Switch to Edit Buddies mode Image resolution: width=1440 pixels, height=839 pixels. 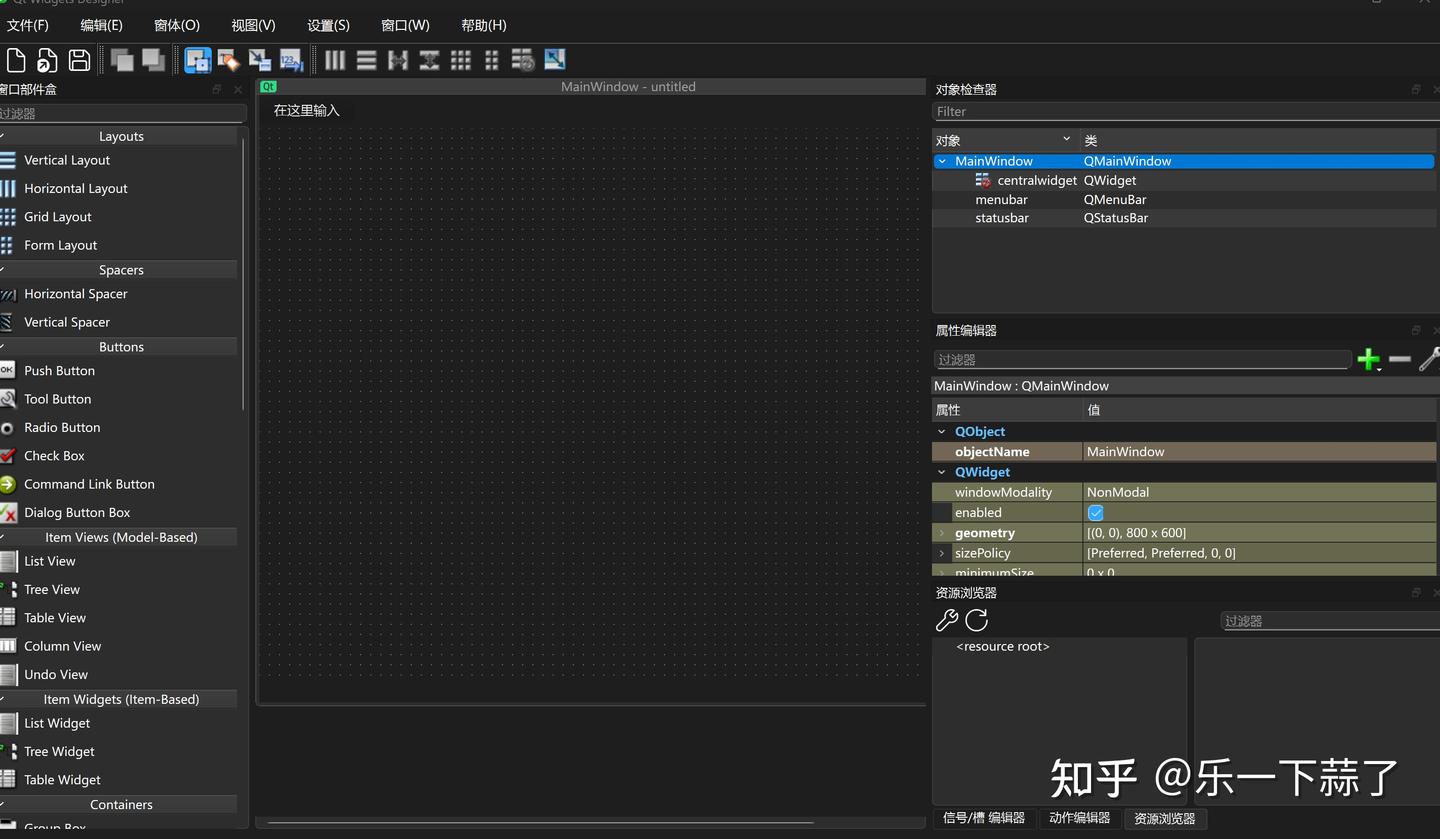259,60
